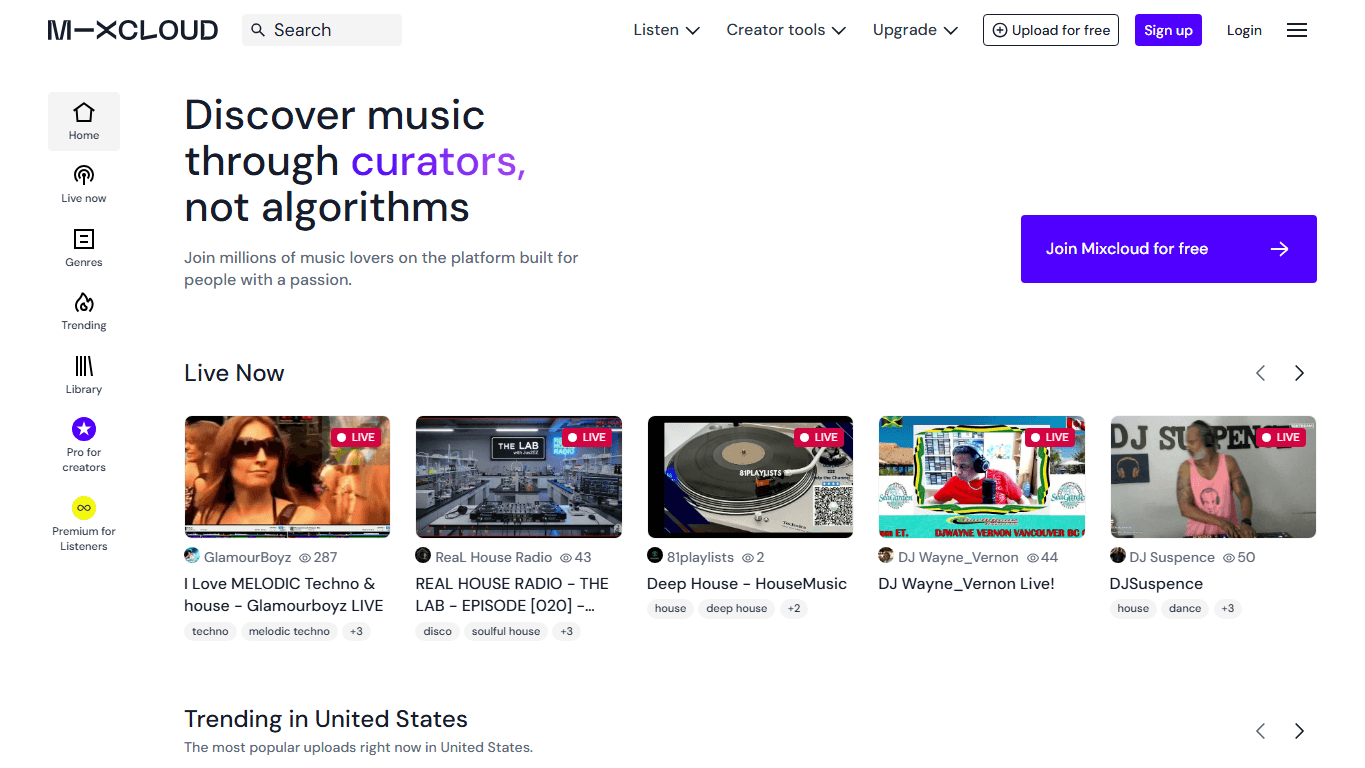1365x768 pixels.
Task: Open DJ Suspence live thumbnail
Action: 1213,477
